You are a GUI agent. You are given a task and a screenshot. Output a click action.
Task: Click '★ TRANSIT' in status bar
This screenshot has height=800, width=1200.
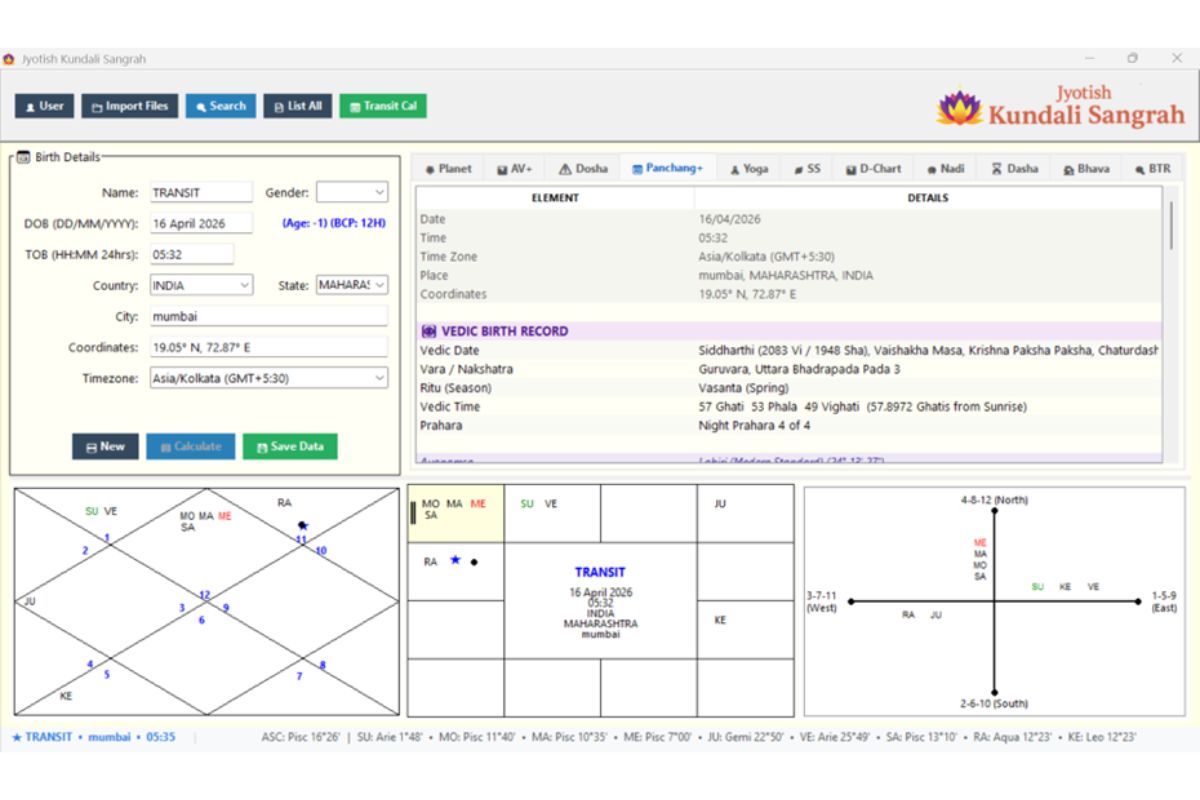point(41,737)
